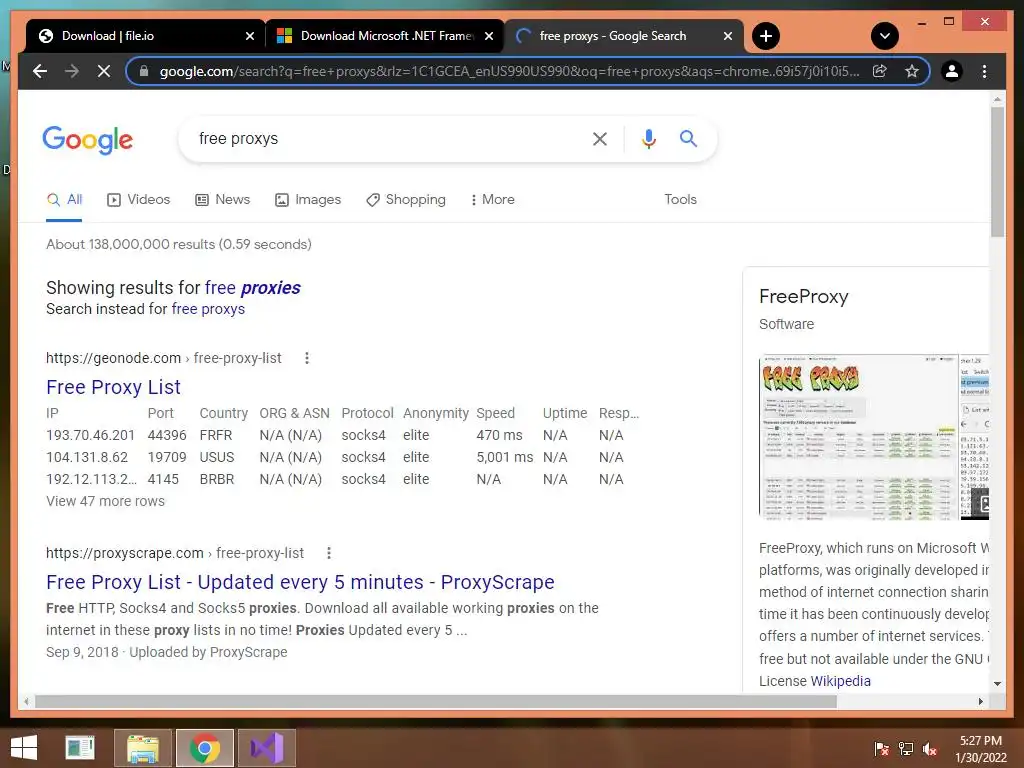Bookmark this page with the star icon
The height and width of the screenshot is (768, 1024).
(x=912, y=71)
